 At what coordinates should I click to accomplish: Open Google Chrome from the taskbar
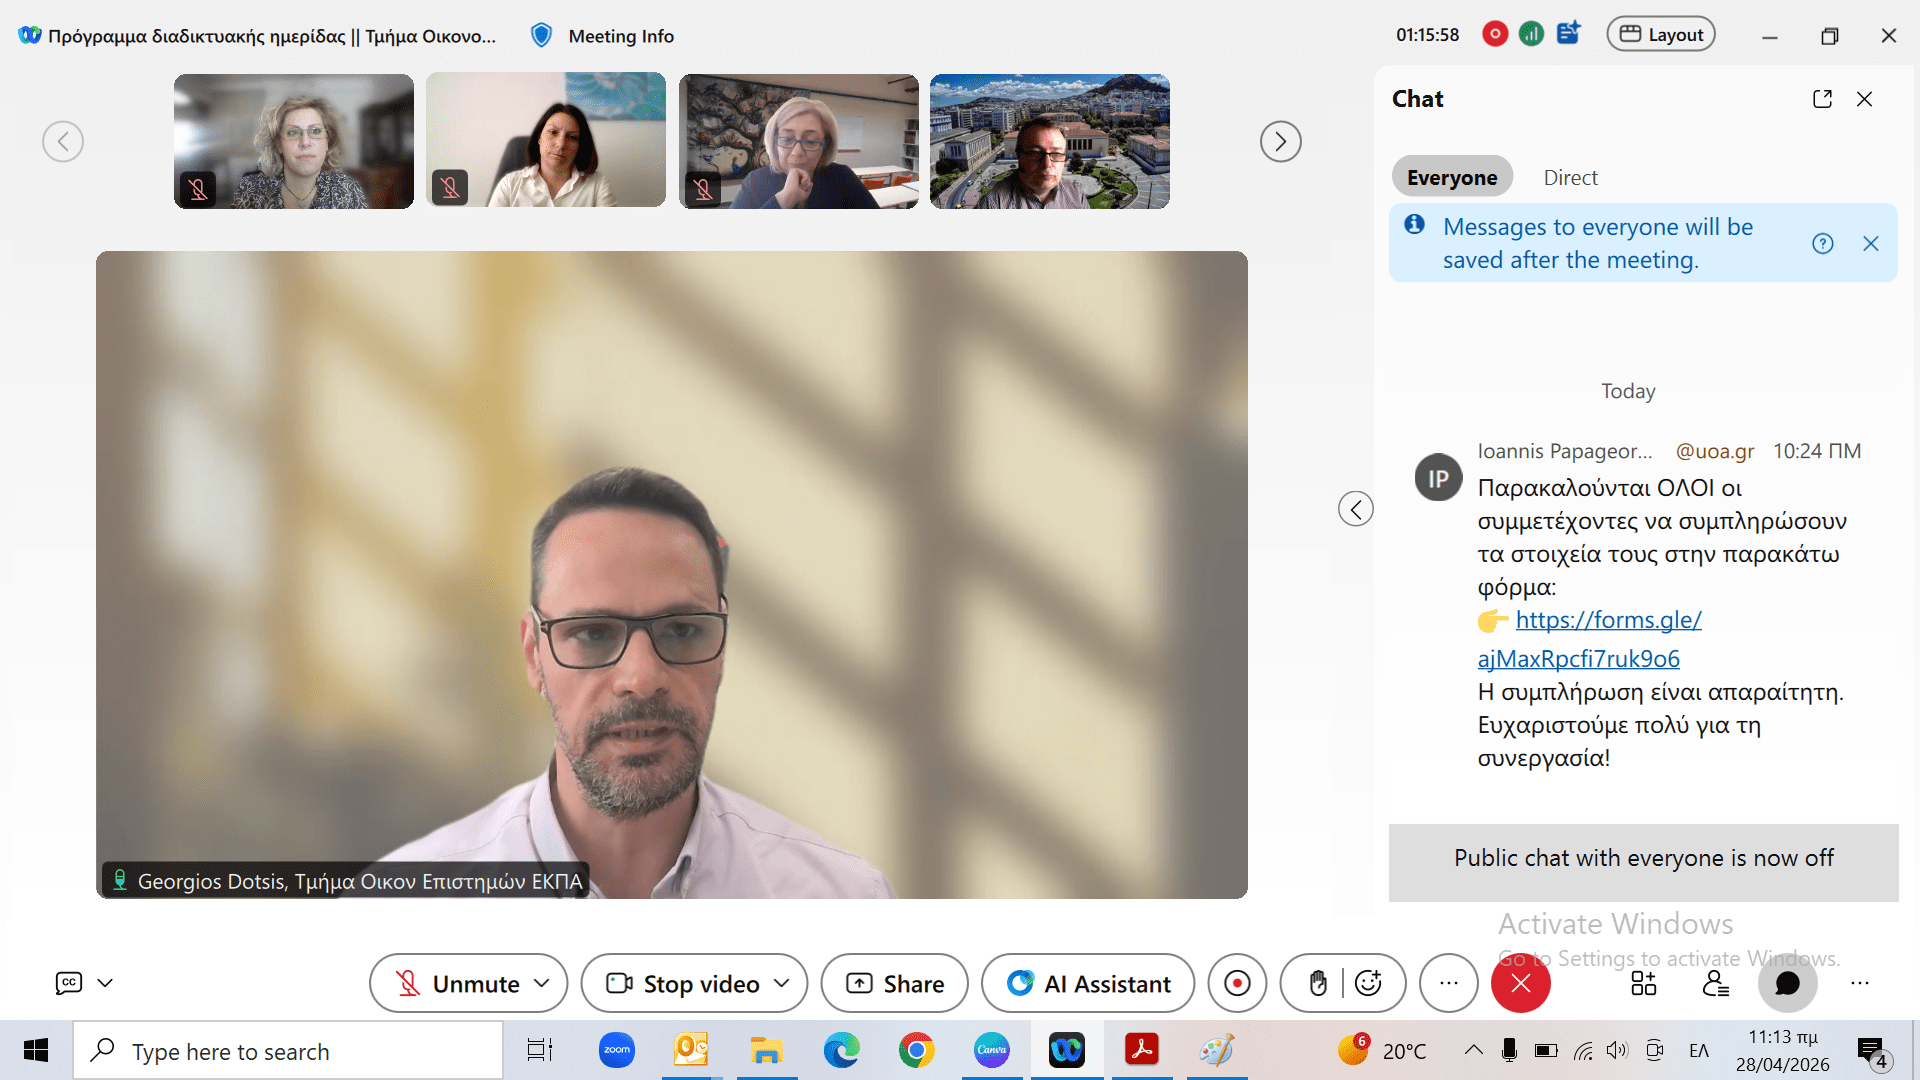click(917, 1050)
